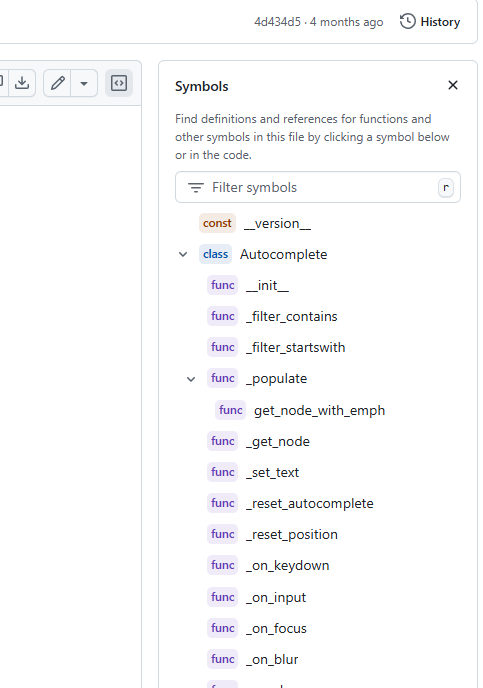Open the edit options dropdown arrow
This screenshot has height=688, width=483.
pos(84,82)
